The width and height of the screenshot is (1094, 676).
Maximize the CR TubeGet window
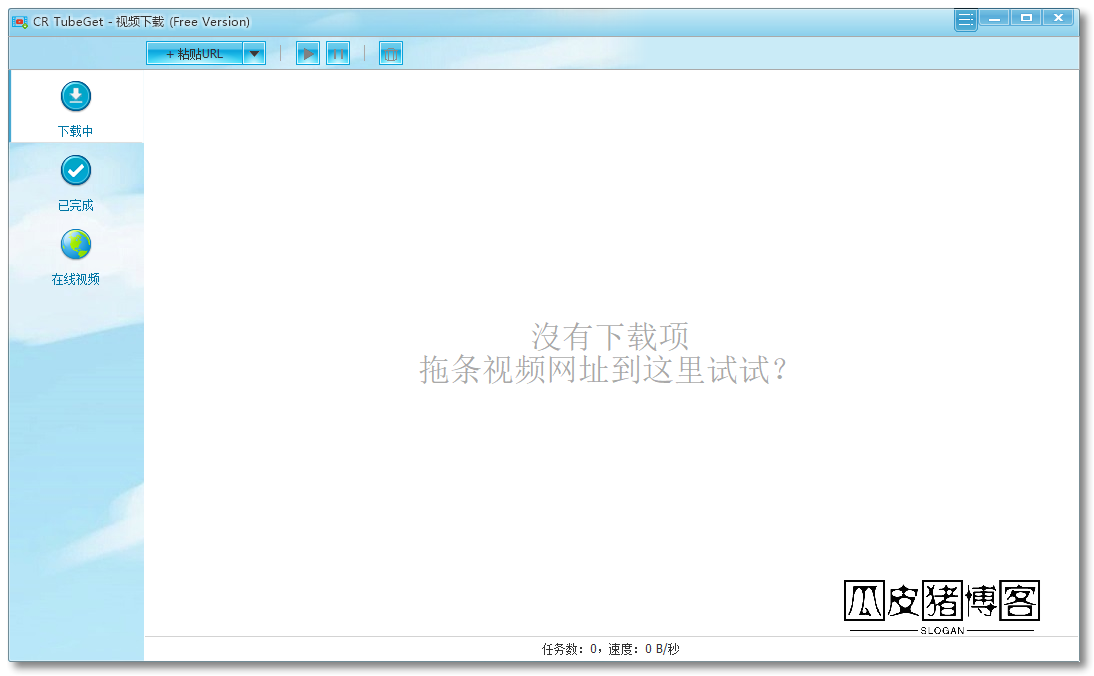tap(1026, 17)
